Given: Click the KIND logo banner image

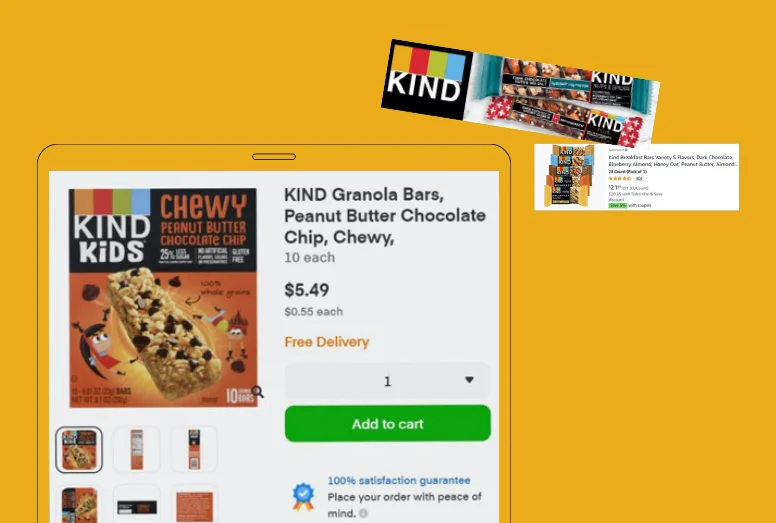Looking at the screenshot, I should coord(520,93).
